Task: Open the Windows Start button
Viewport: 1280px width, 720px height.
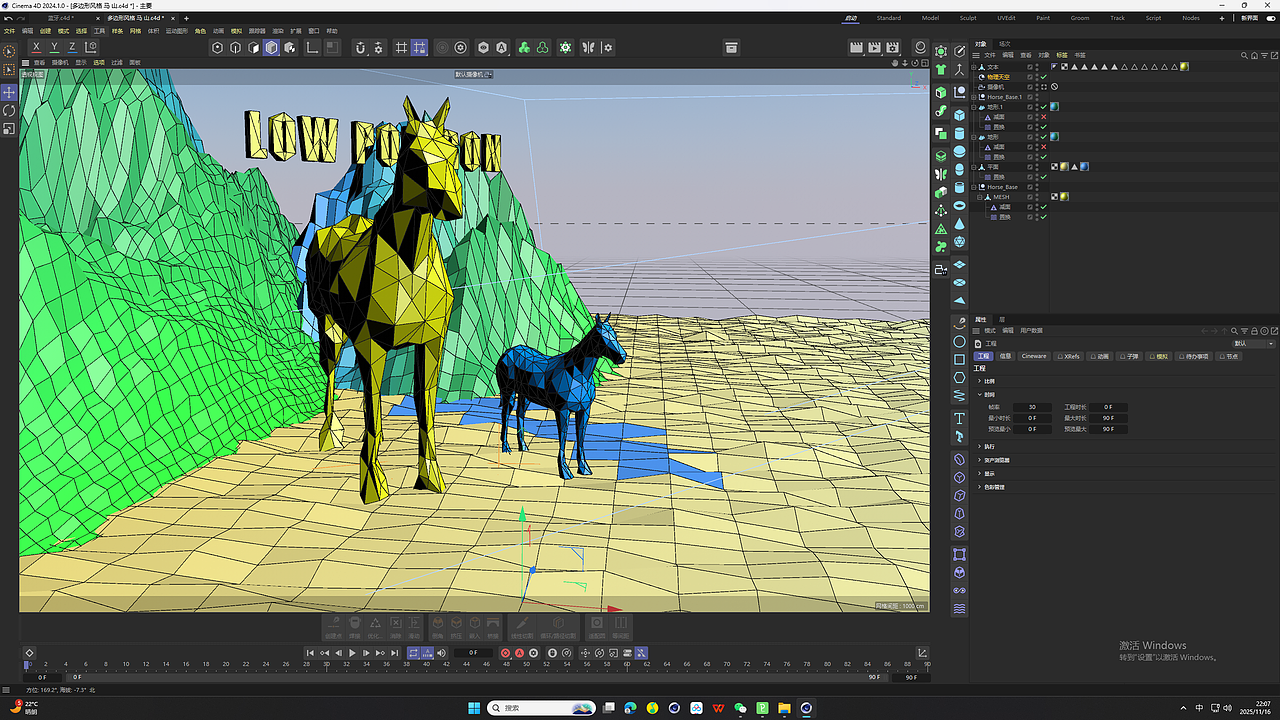Action: (x=474, y=708)
